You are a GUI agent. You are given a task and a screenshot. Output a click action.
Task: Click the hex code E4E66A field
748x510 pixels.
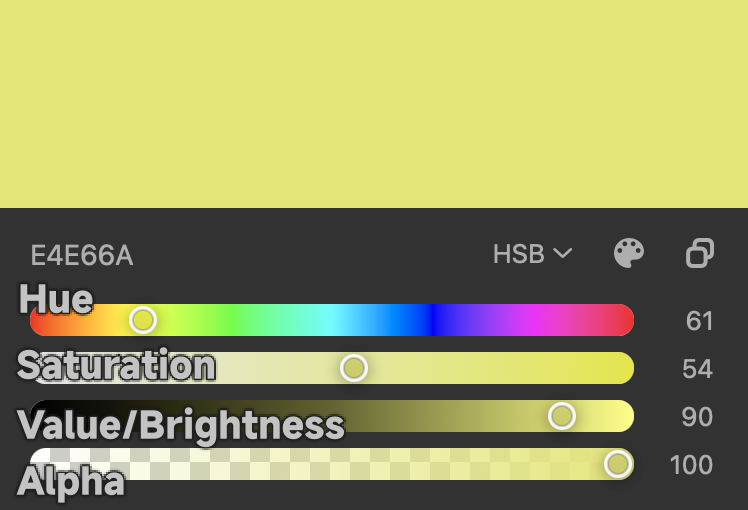(x=82, y=256)
